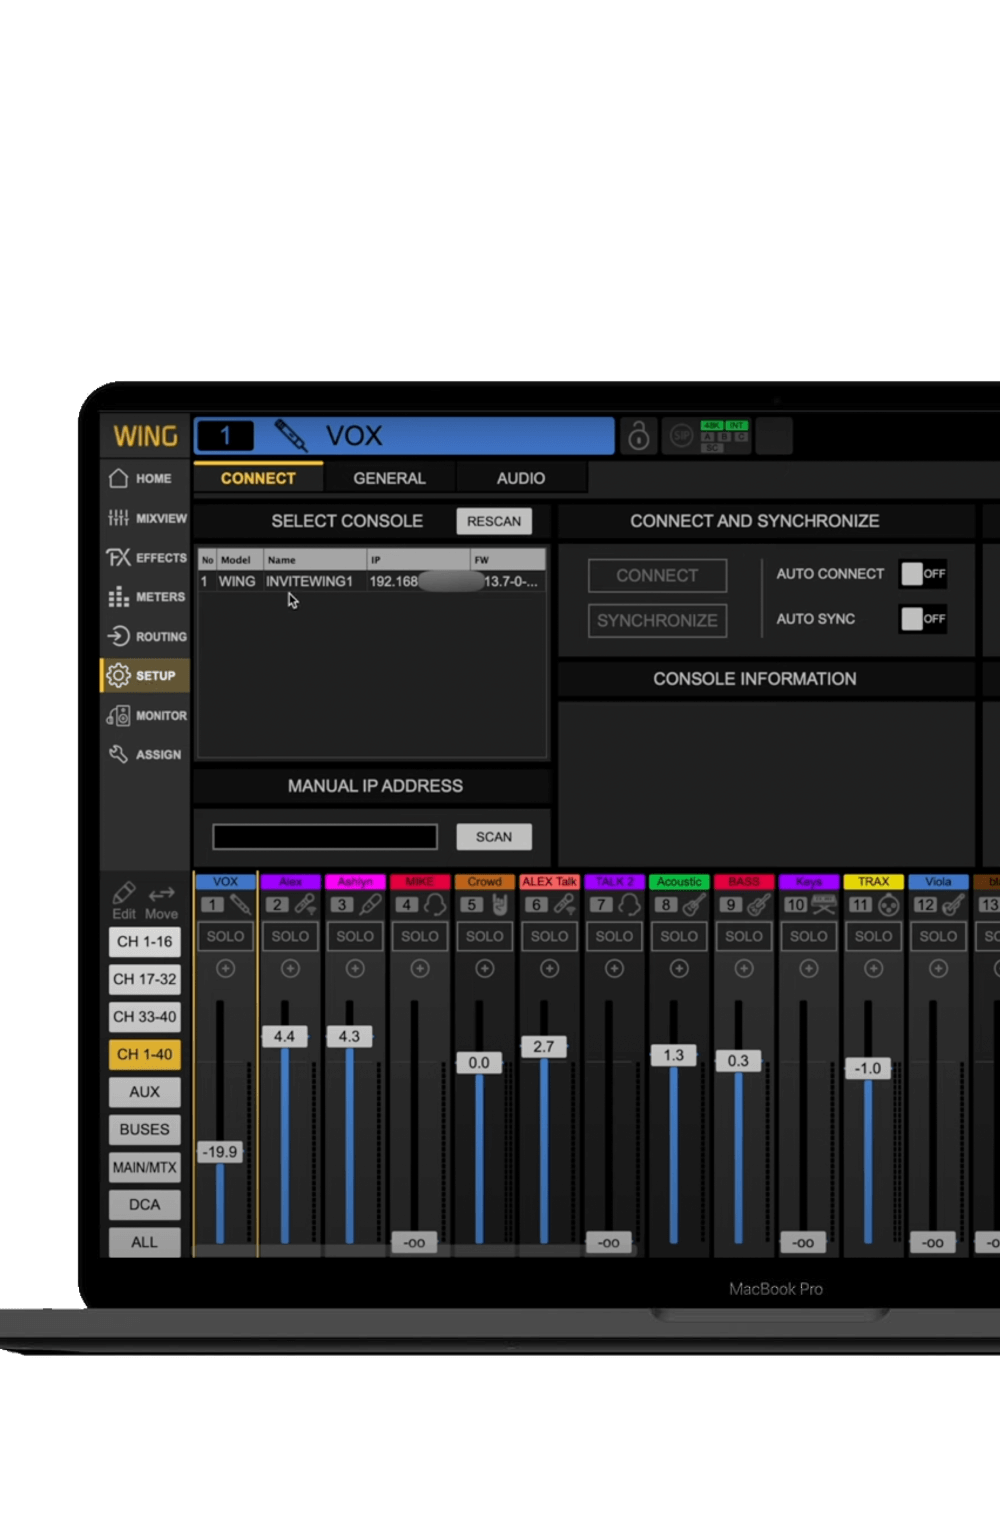Expand the plus button on TRAX channel
Viewport: 1000px width, 1520px height.
[x=873, y=968]
